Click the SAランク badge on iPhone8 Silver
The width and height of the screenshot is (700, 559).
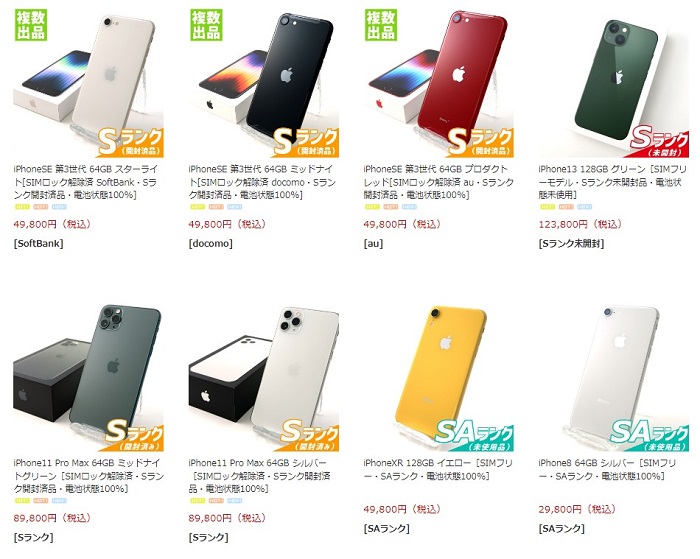point(650,435)
